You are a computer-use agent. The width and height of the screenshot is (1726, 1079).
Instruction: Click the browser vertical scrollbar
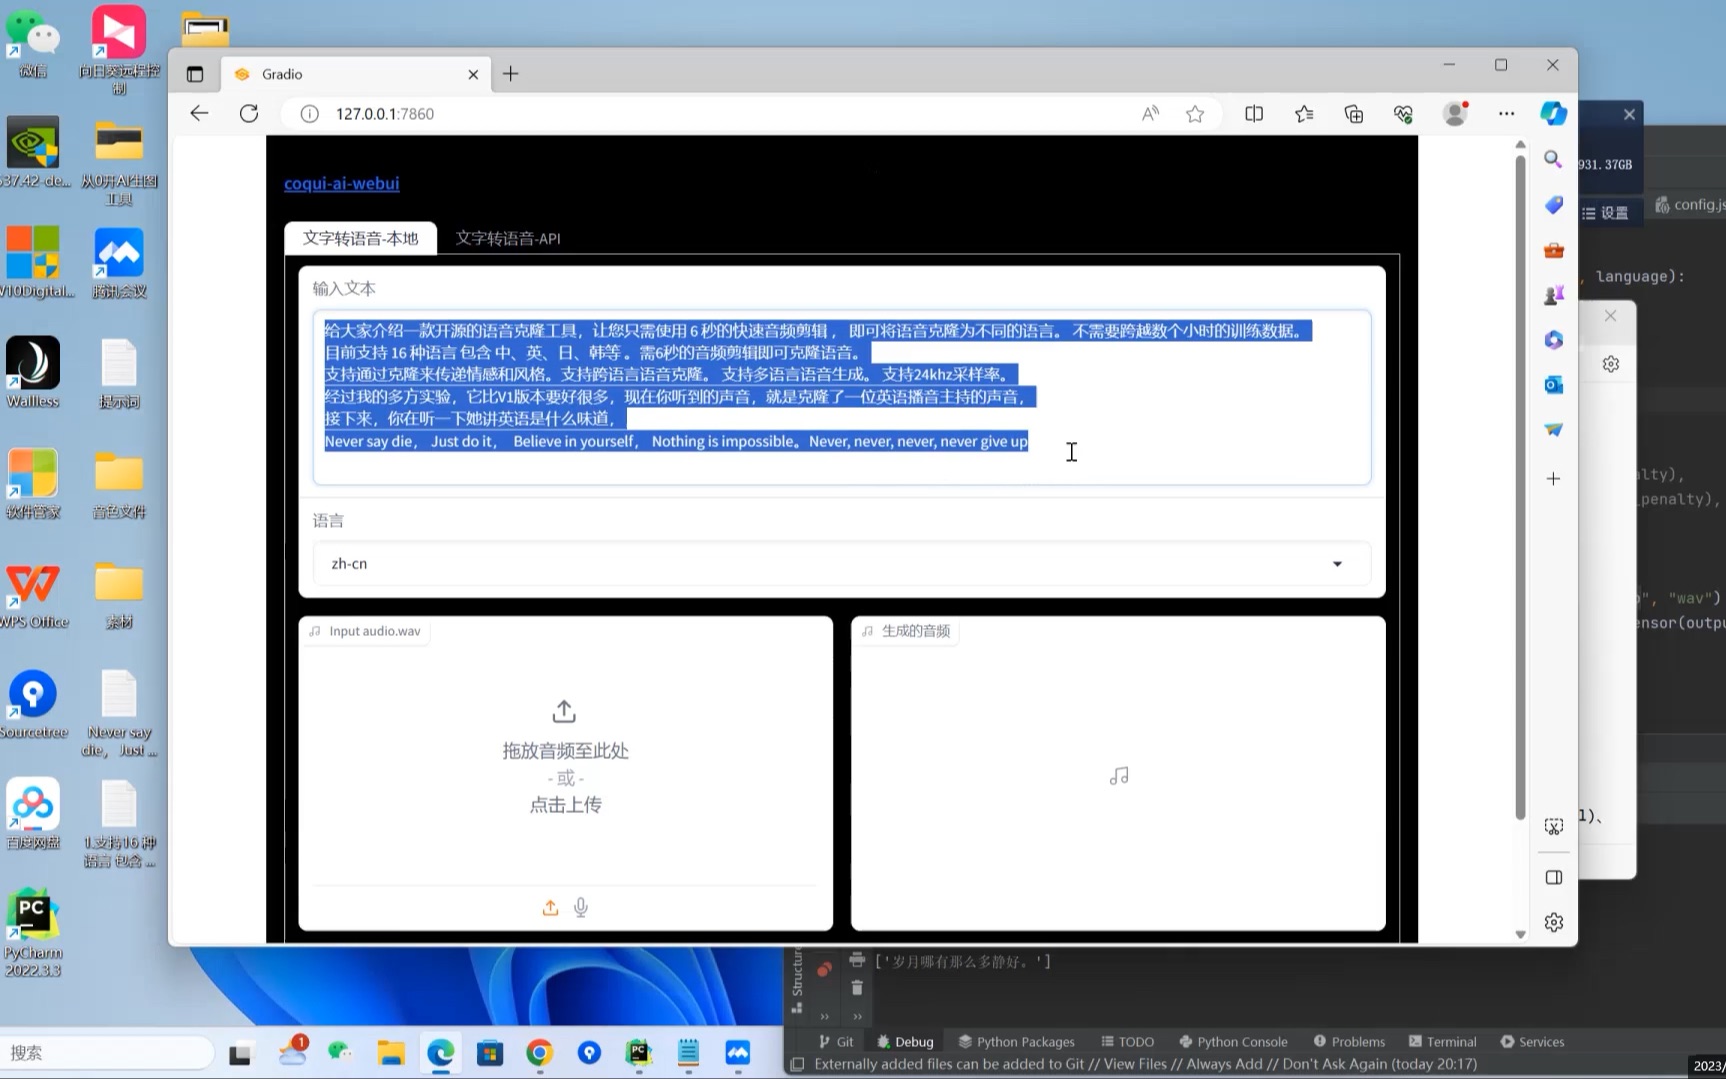click(1520, 490)
